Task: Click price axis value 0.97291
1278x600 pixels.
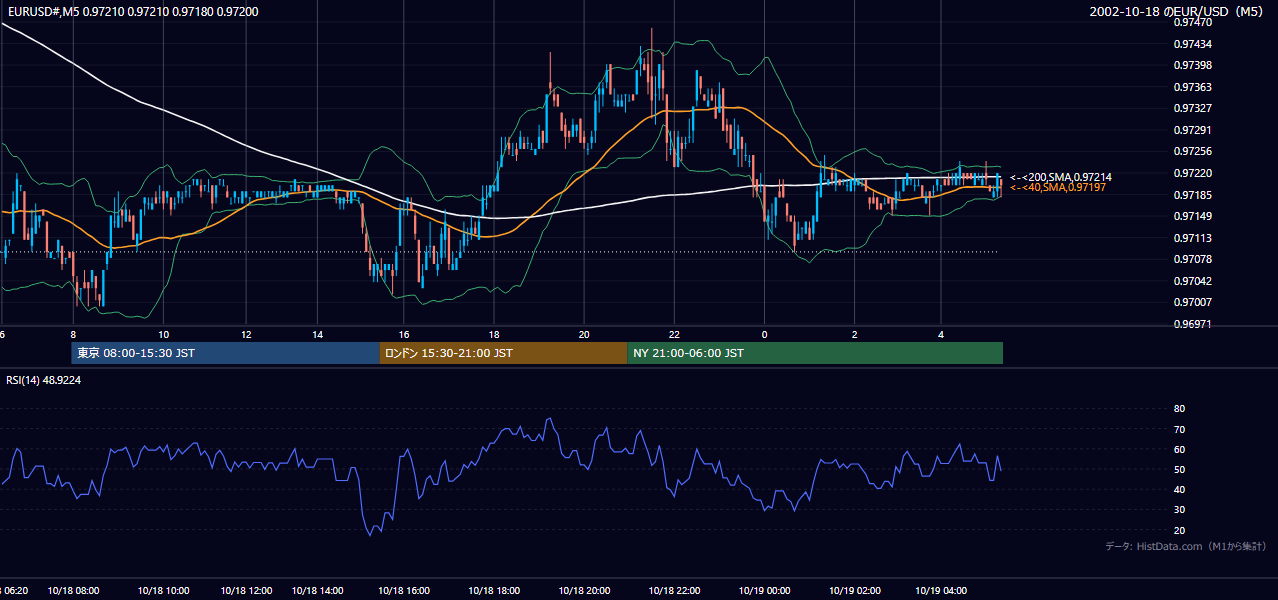Action: (1193, 130)
